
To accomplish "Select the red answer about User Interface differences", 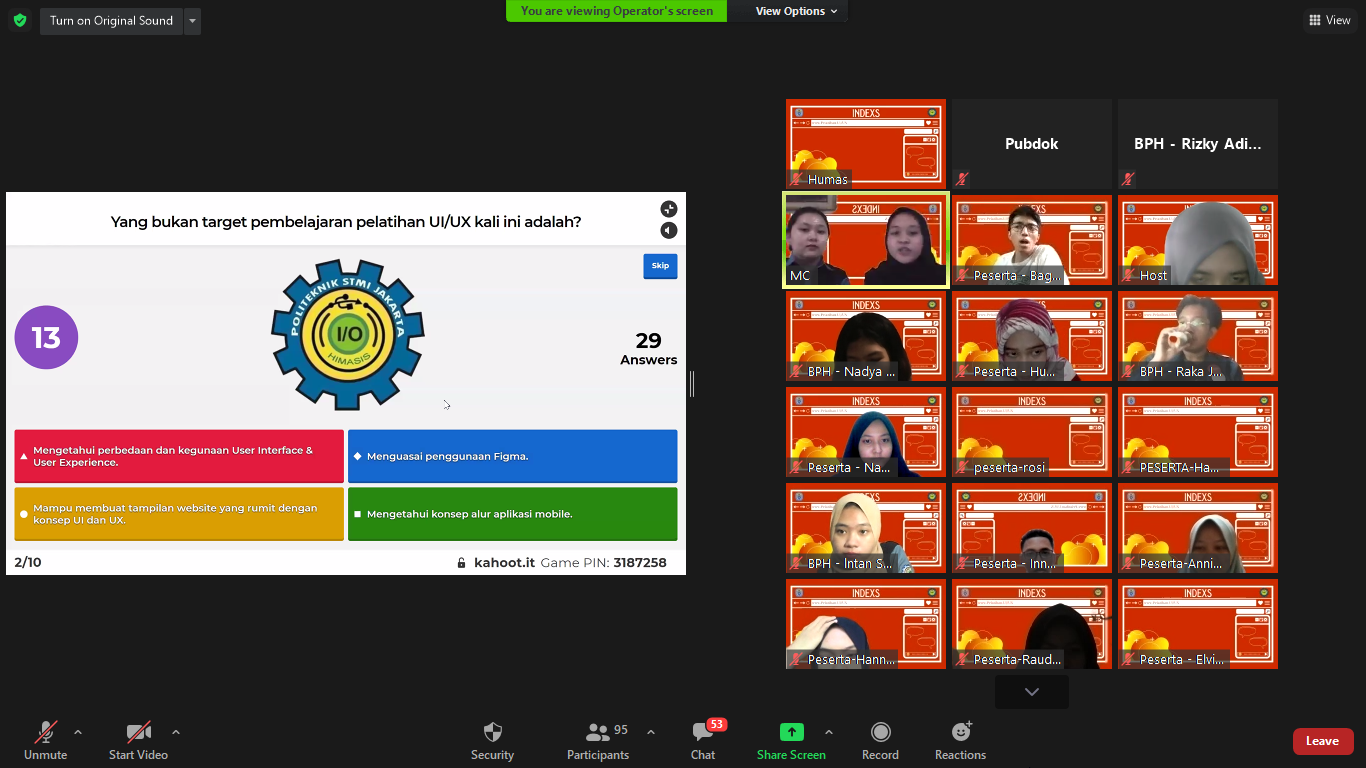I will click(179, 456).
